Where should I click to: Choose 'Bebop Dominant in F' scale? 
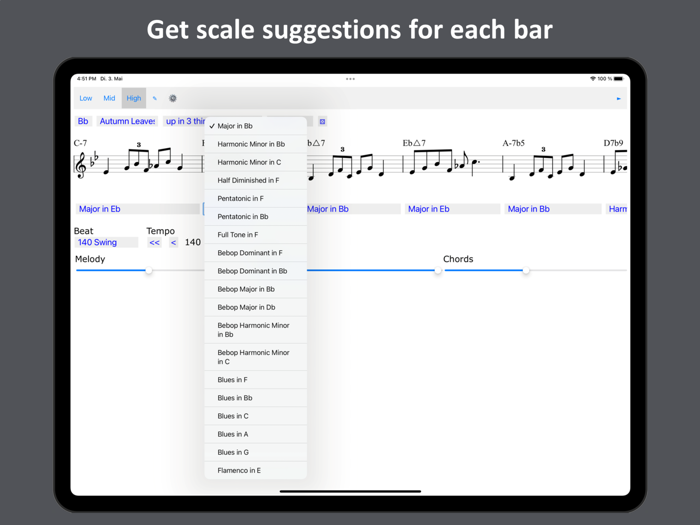(x=255, y=253)
